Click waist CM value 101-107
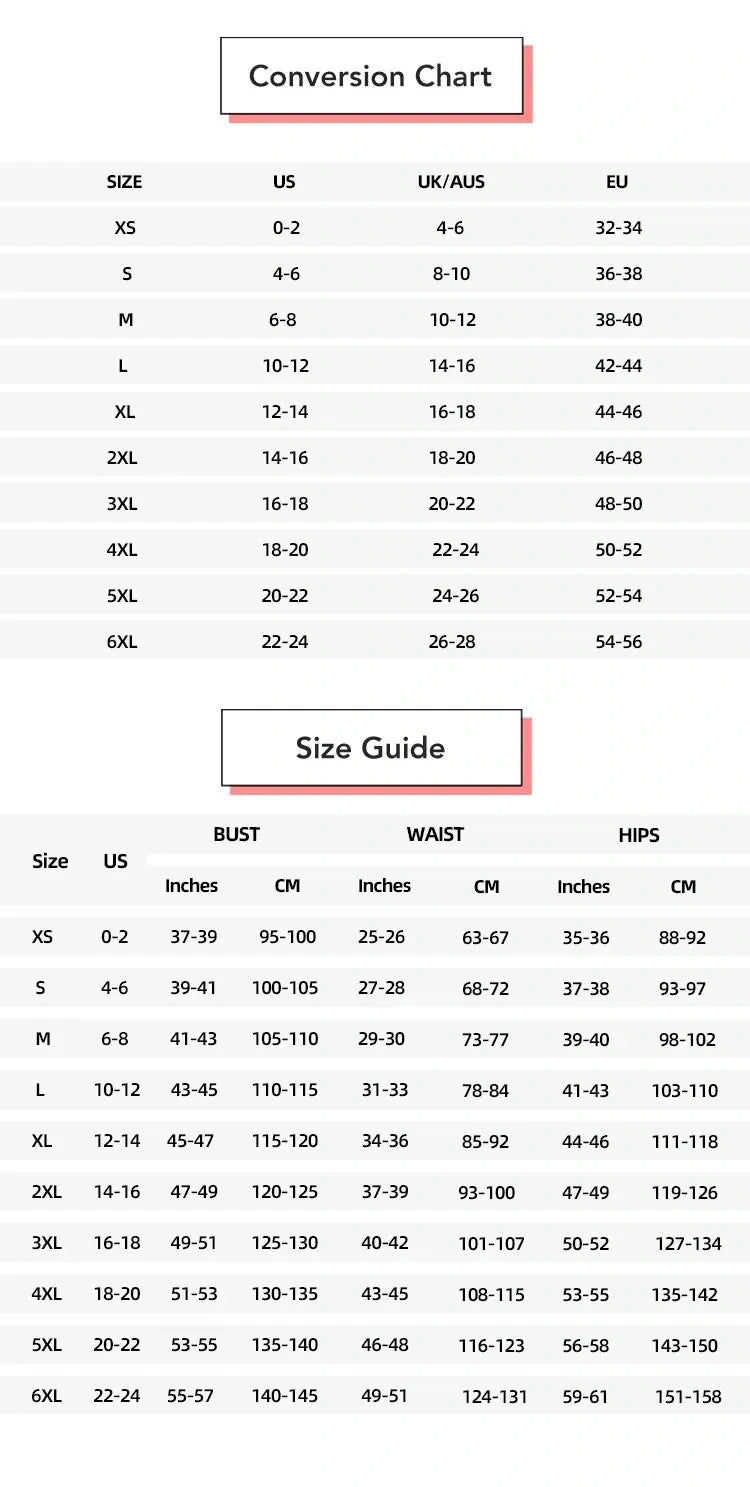This screenshot has width=750, height=1487. (x=491, y=1244)
